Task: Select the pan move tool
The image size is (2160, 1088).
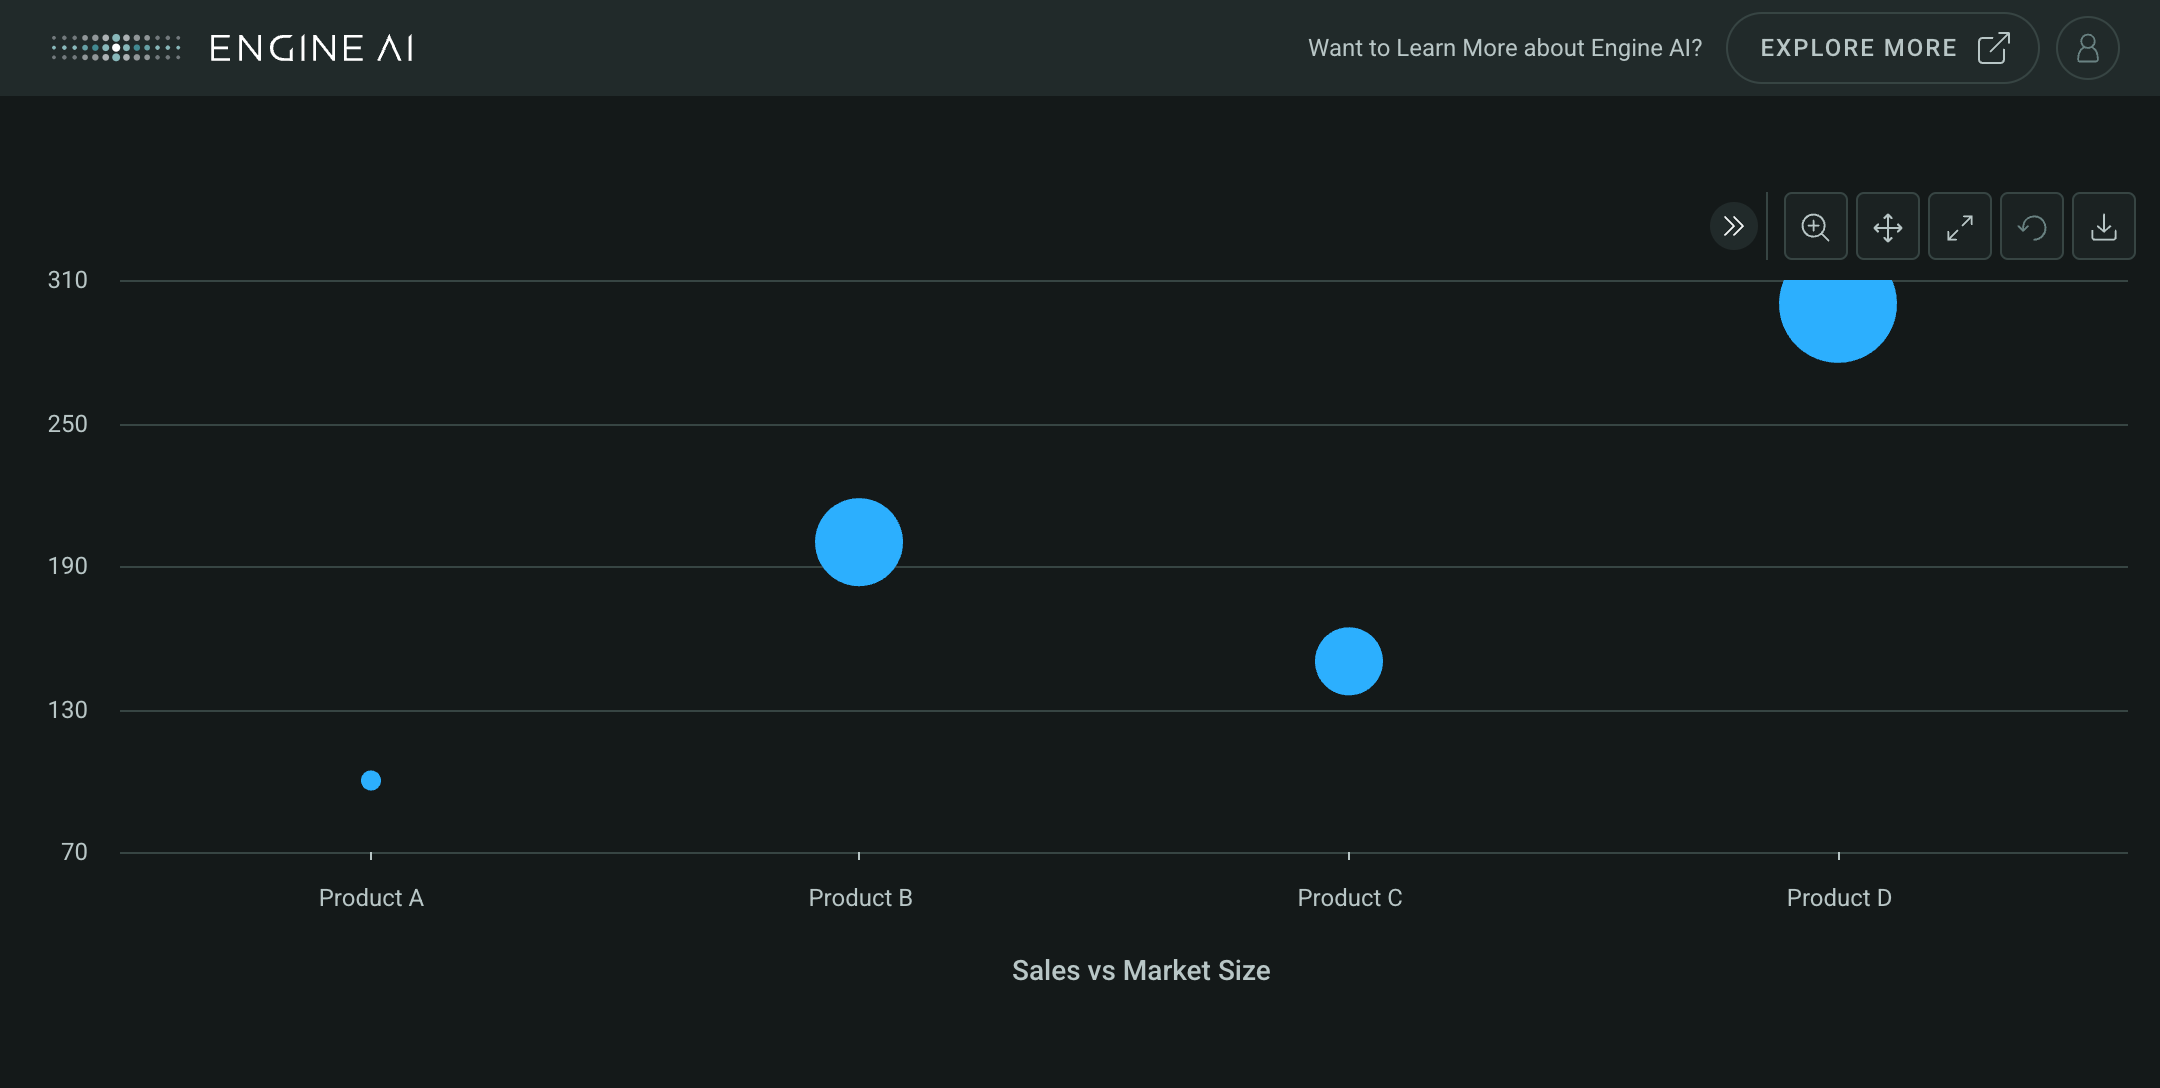Action: click(x=1888, y=226)
